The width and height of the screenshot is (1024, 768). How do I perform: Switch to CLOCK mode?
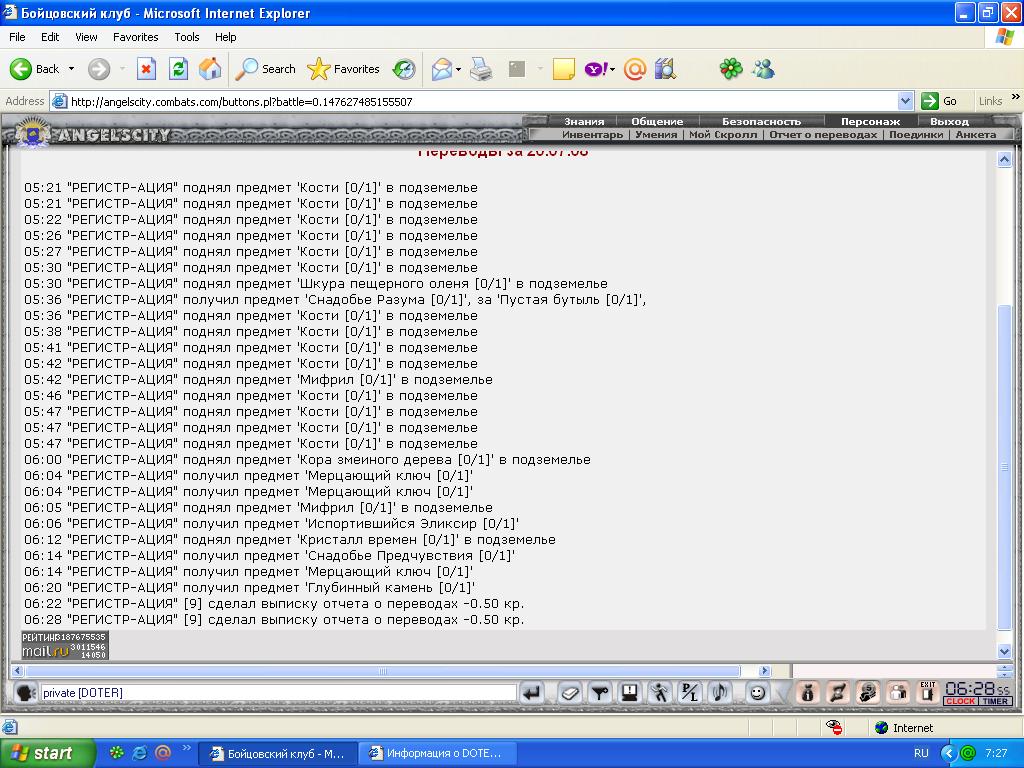click(960, 701)
